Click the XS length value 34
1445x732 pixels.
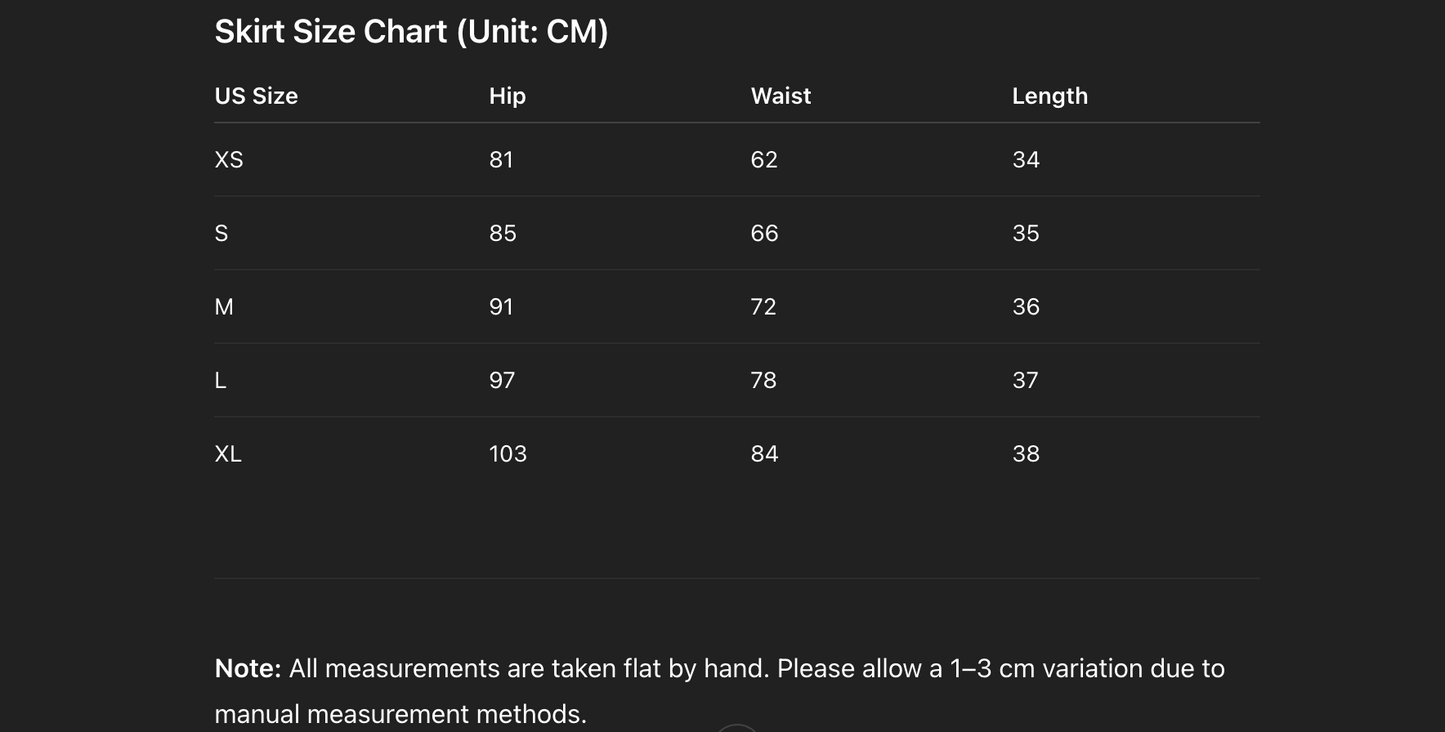pyautogui.click(x=1026, y=160)
